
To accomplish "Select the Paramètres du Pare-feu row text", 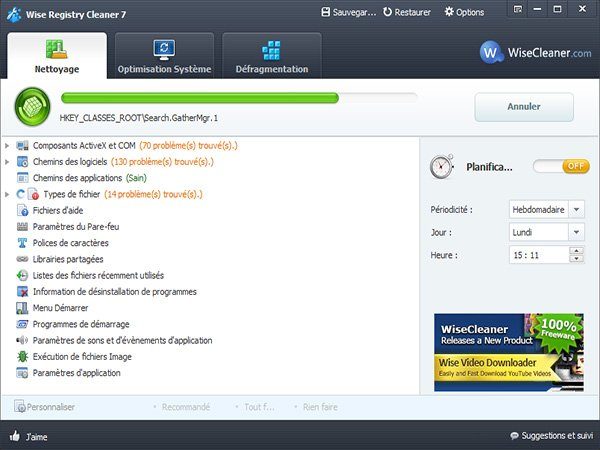I will [x=76, y=227].
